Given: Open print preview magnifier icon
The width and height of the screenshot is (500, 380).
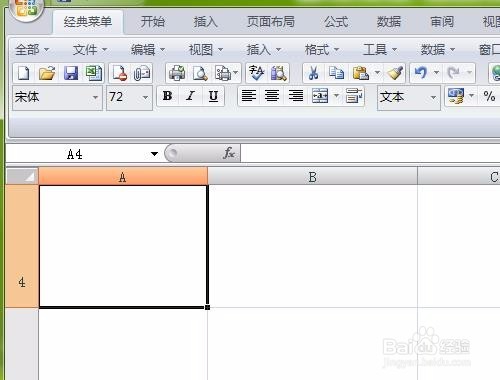Looking at the screenshot, I should 200,73.
